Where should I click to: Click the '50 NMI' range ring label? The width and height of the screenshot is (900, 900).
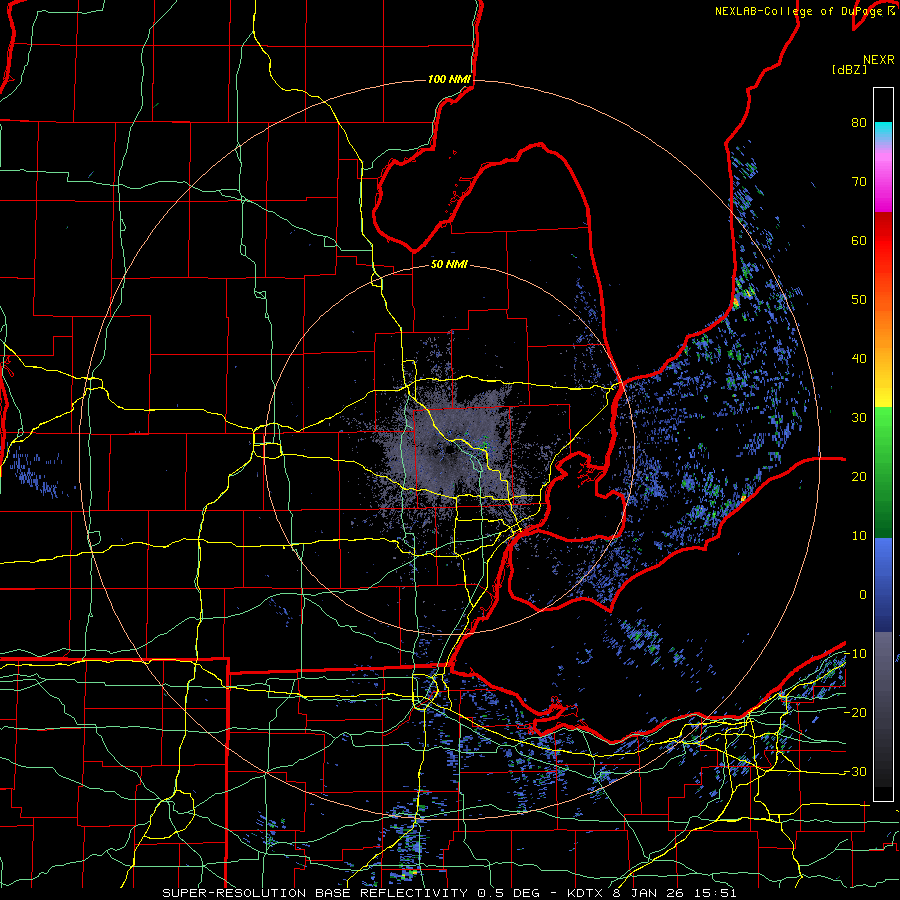click(449, 265)
